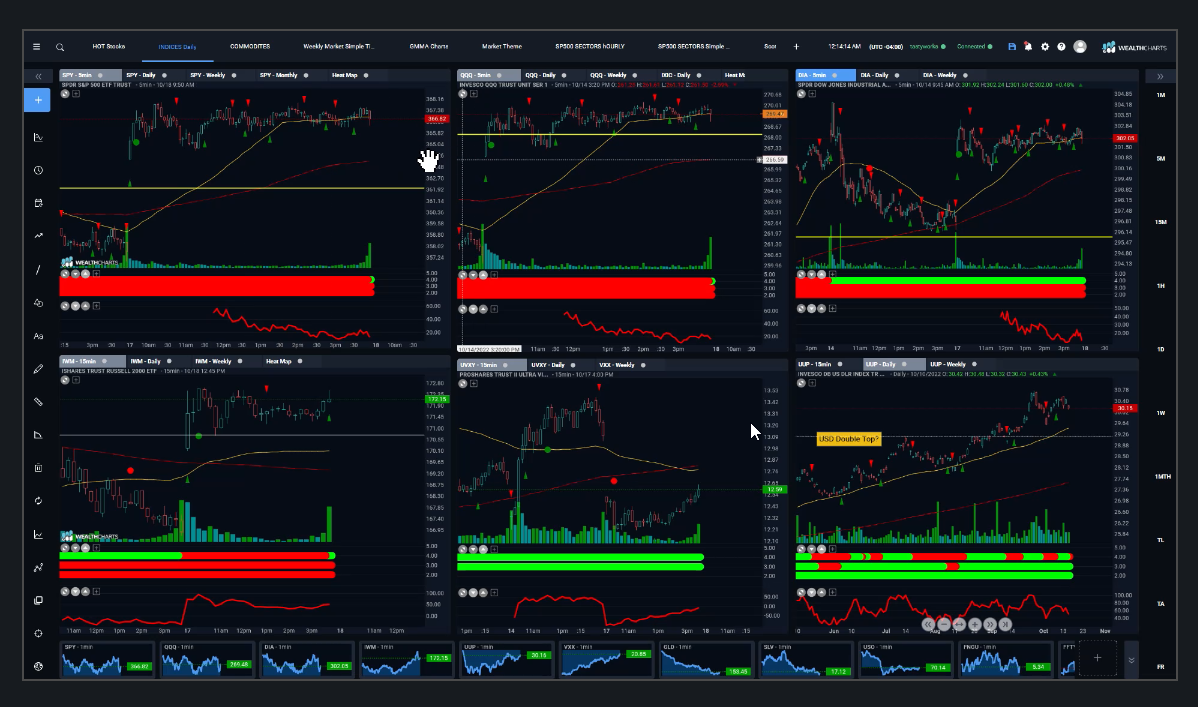Toggle the dot on VXX - Weekly tab
Image resolution: width=1198 pixels, height=707 pixels.
[643, 365]
